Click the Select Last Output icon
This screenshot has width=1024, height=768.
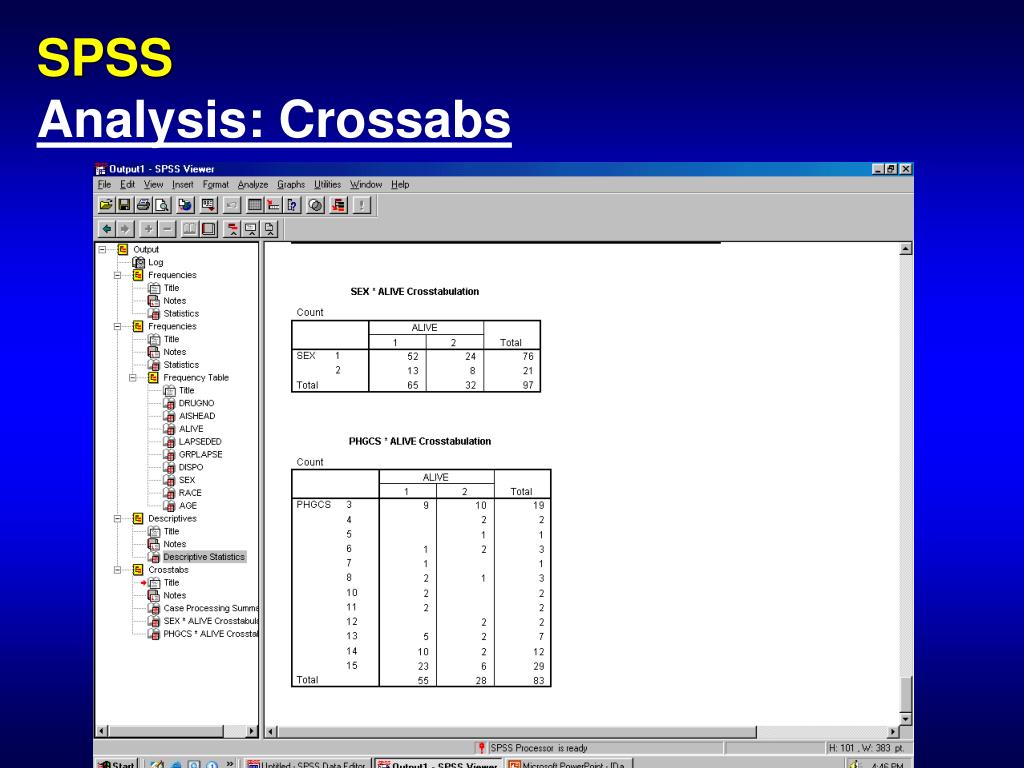point(338,205)
